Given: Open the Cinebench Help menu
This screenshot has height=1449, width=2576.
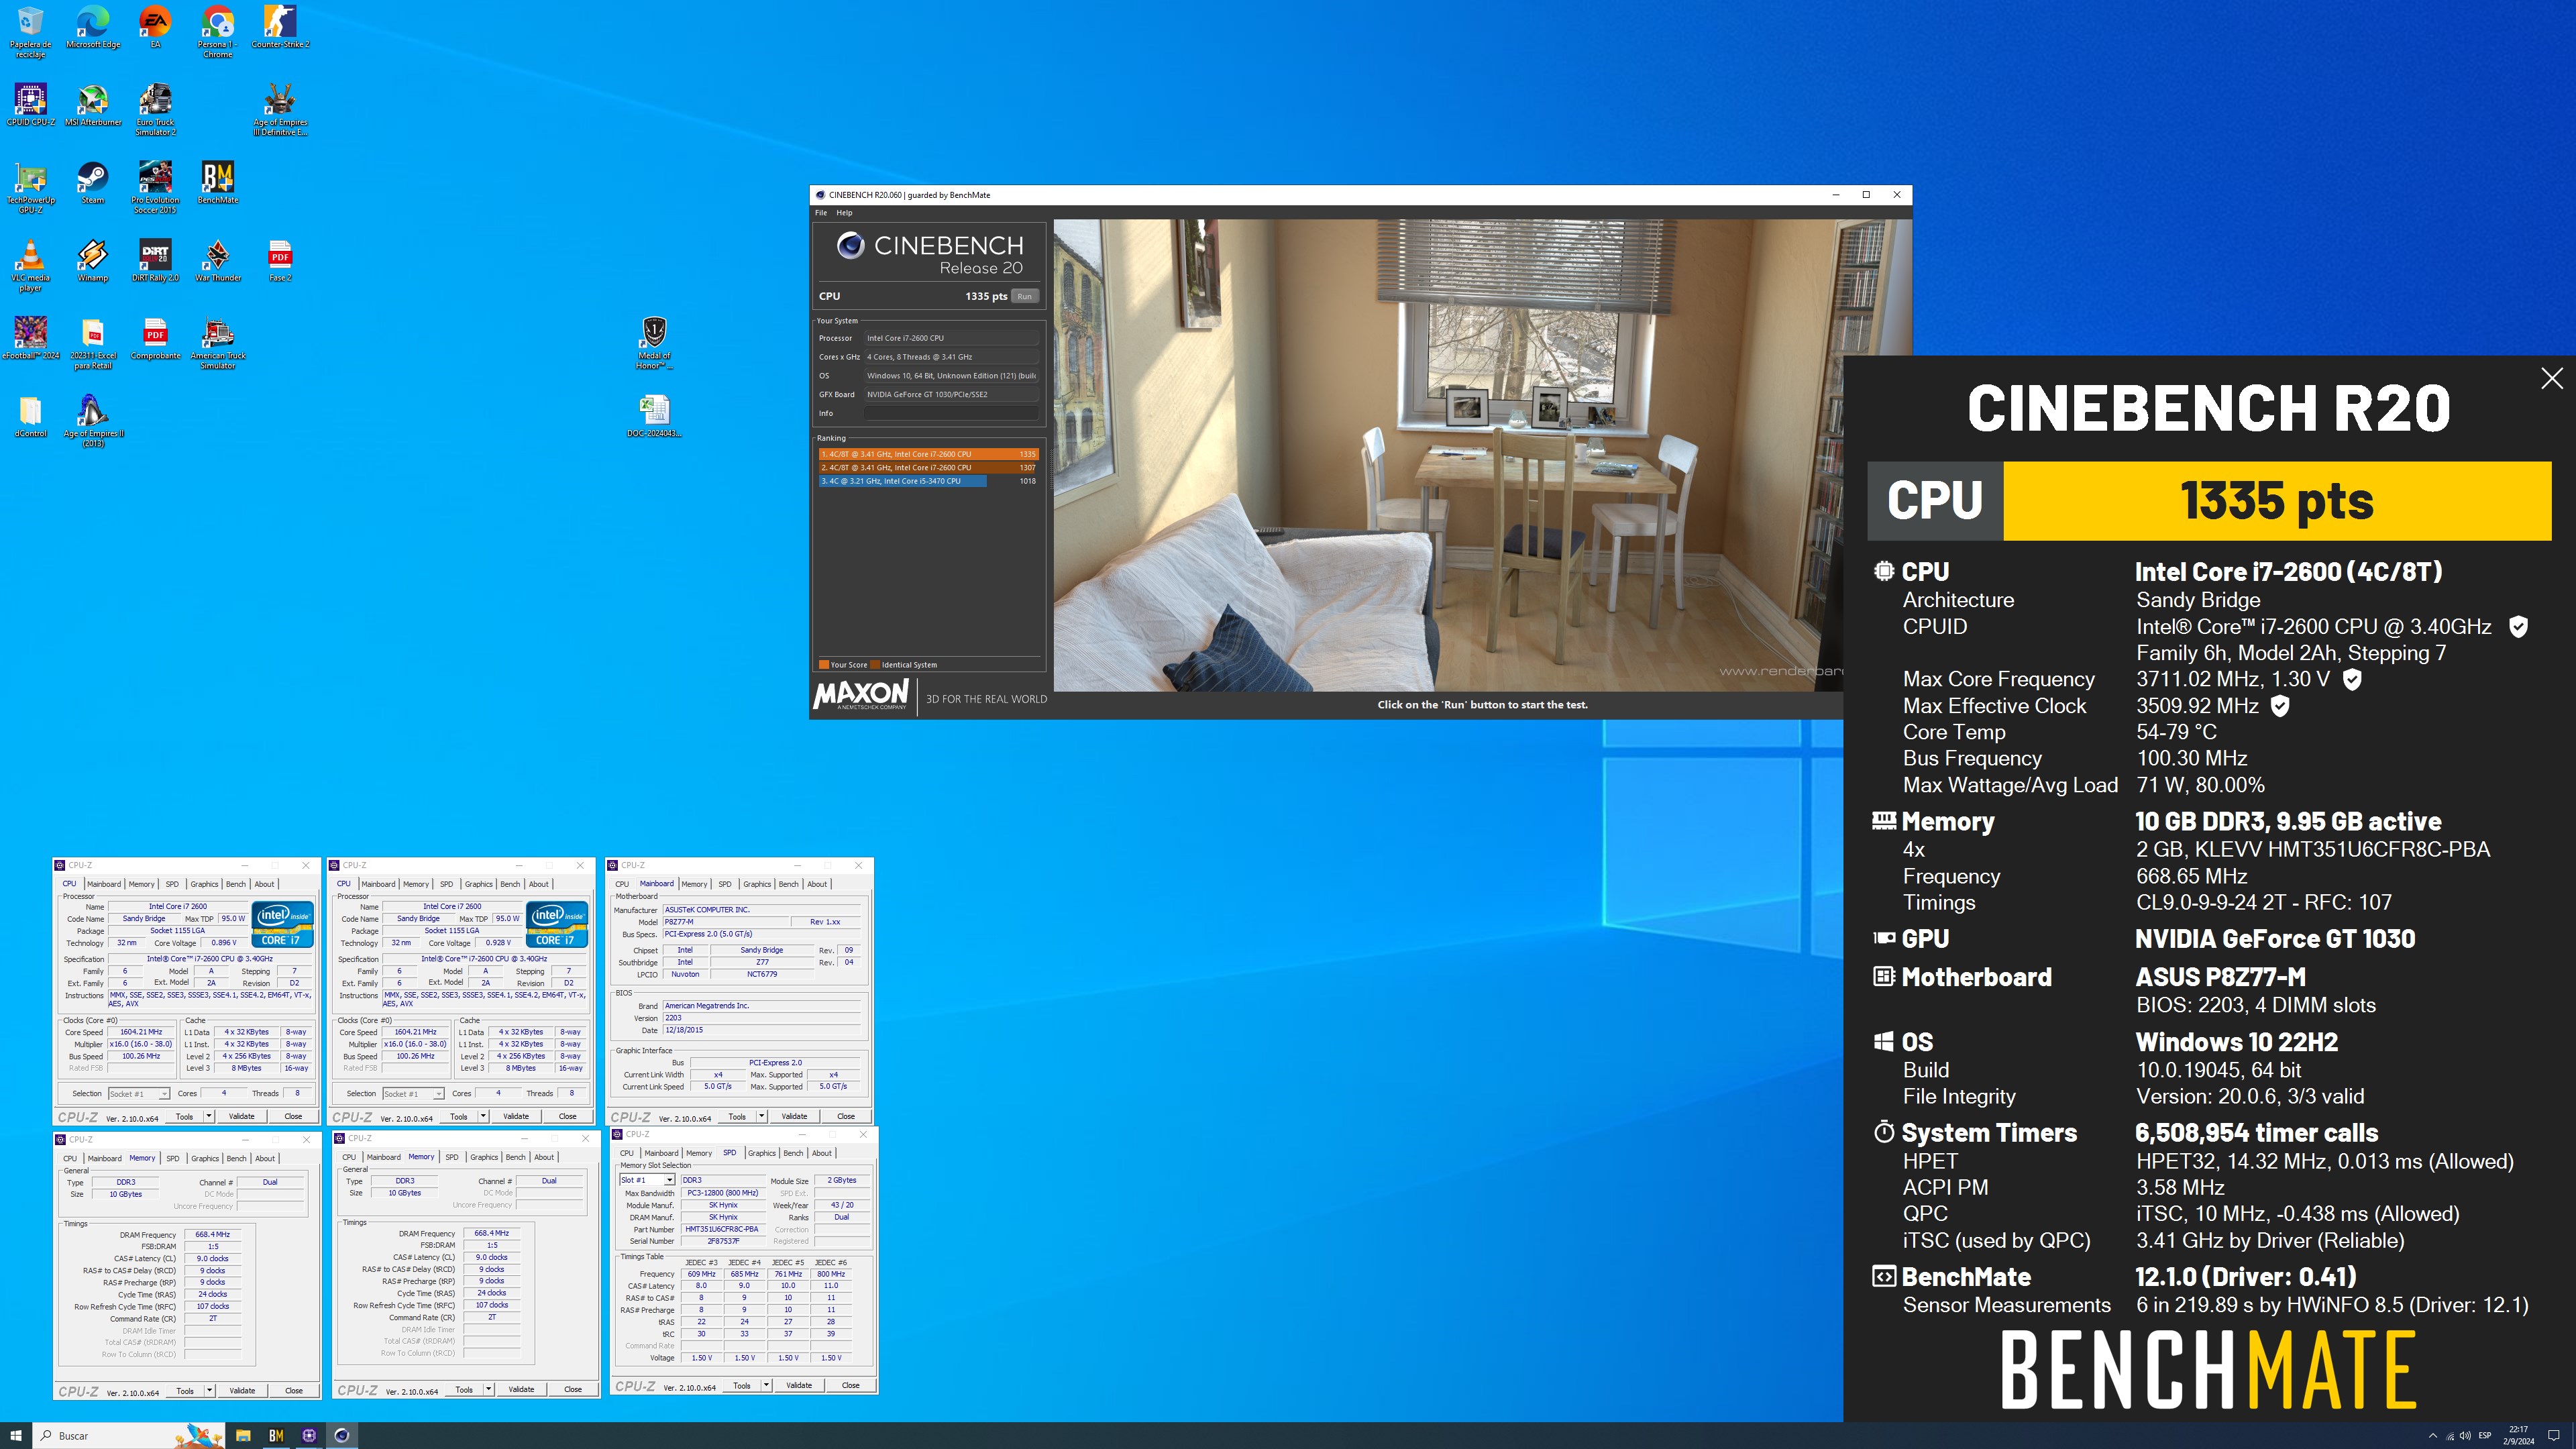Looking at the screenshot, I should coord(844,213).
